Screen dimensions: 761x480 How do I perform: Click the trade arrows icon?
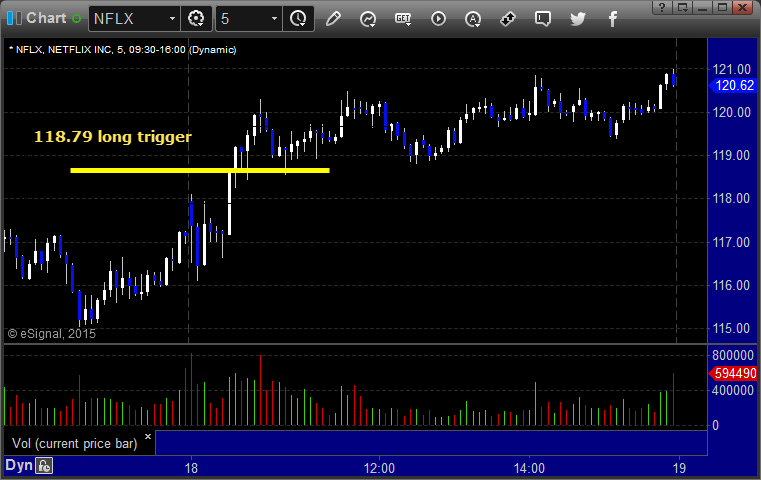click(x=508, y=19)
